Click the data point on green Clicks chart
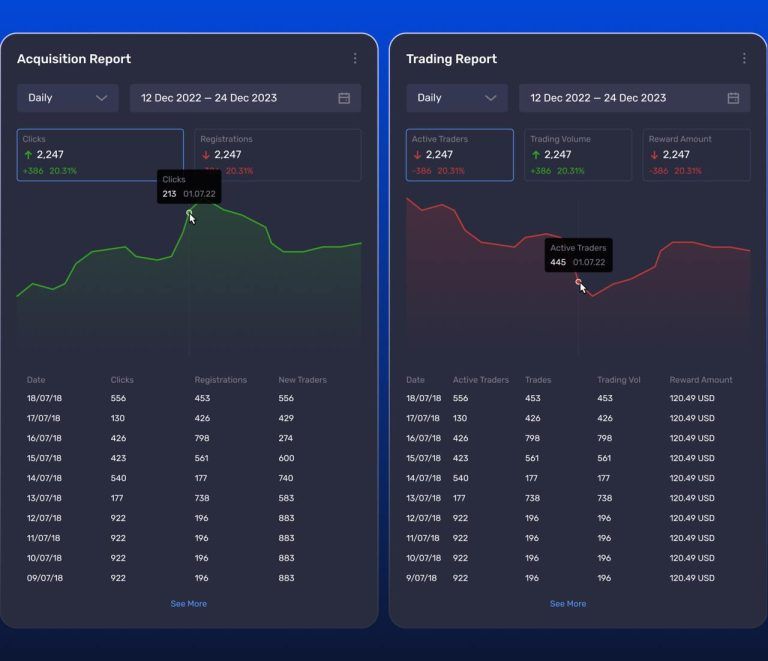 coord(189,212)
